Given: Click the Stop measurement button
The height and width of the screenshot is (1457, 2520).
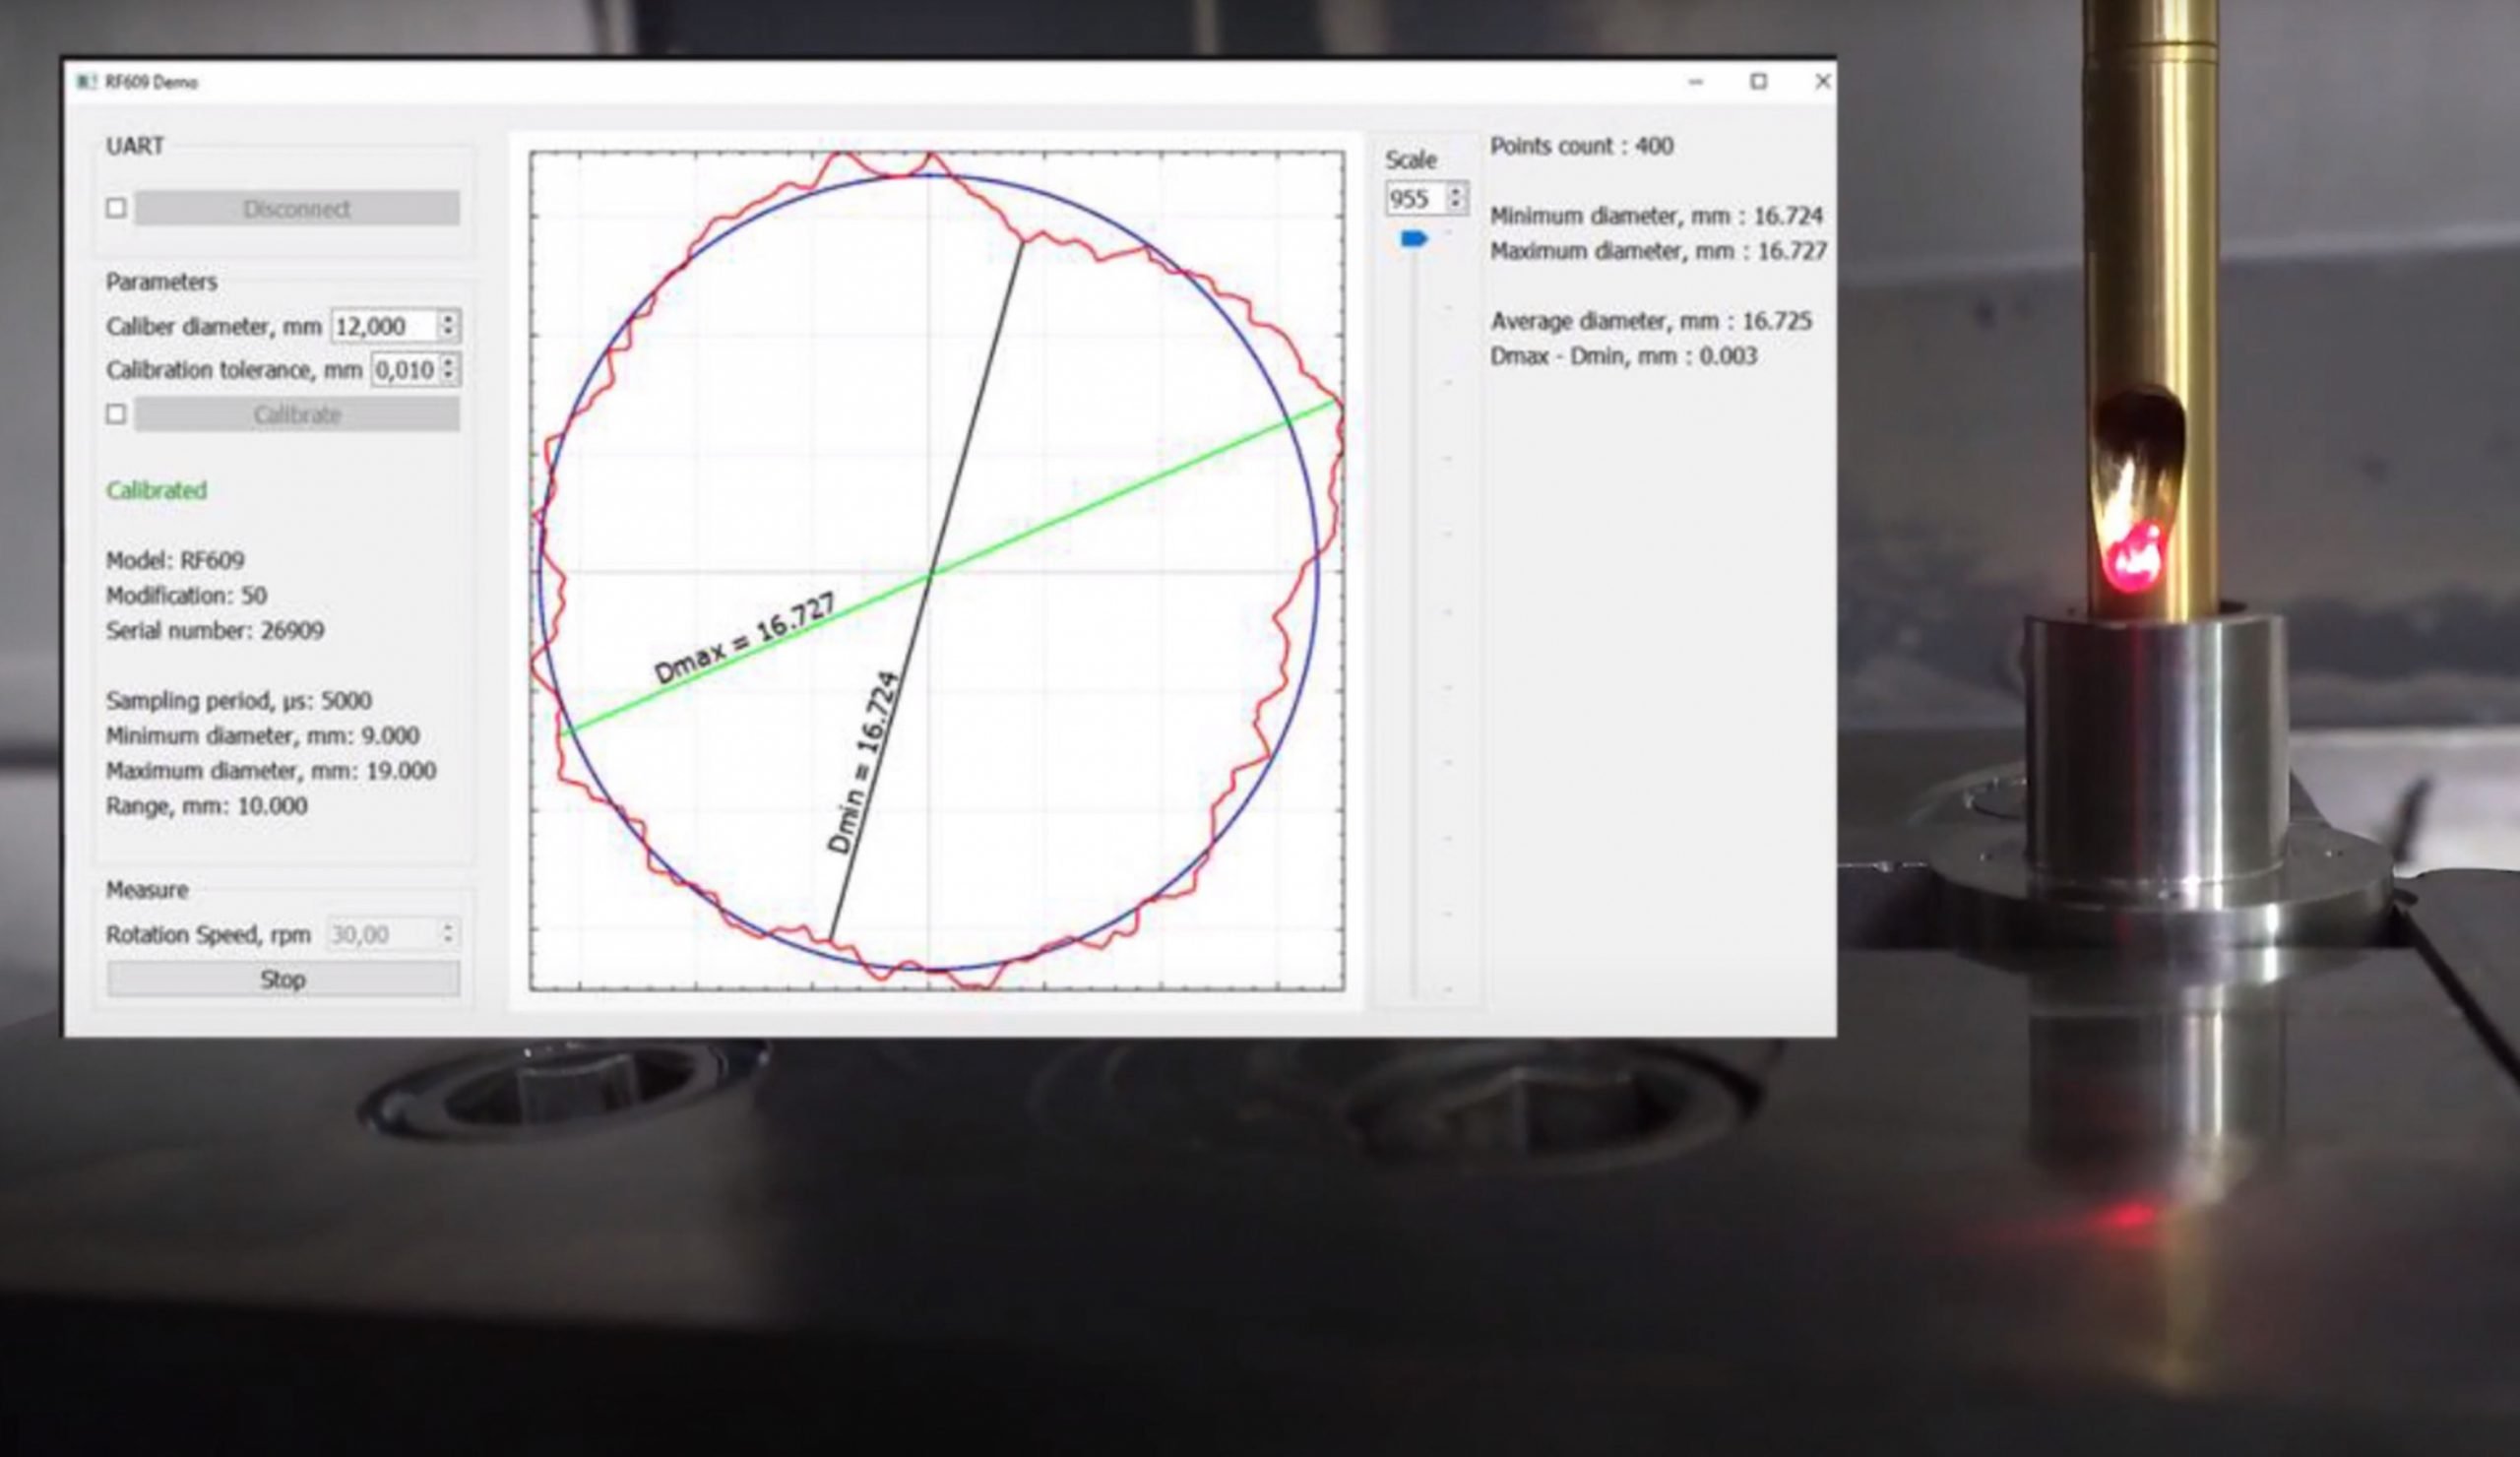Looking at the screenshot, I should pyautogui.click(x=283, y=979).
